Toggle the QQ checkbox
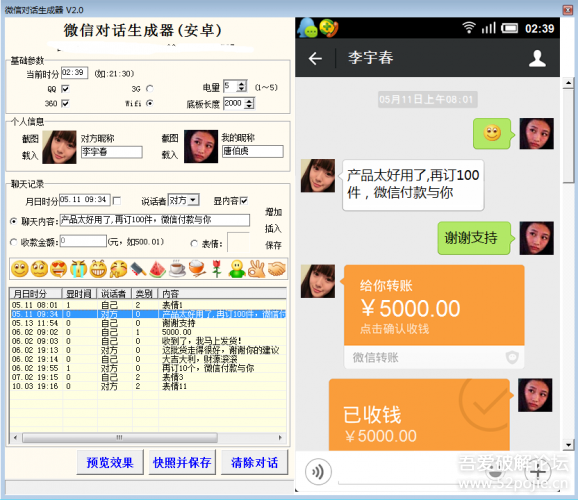The image size is (578, 500). click(x=65, y=89)
